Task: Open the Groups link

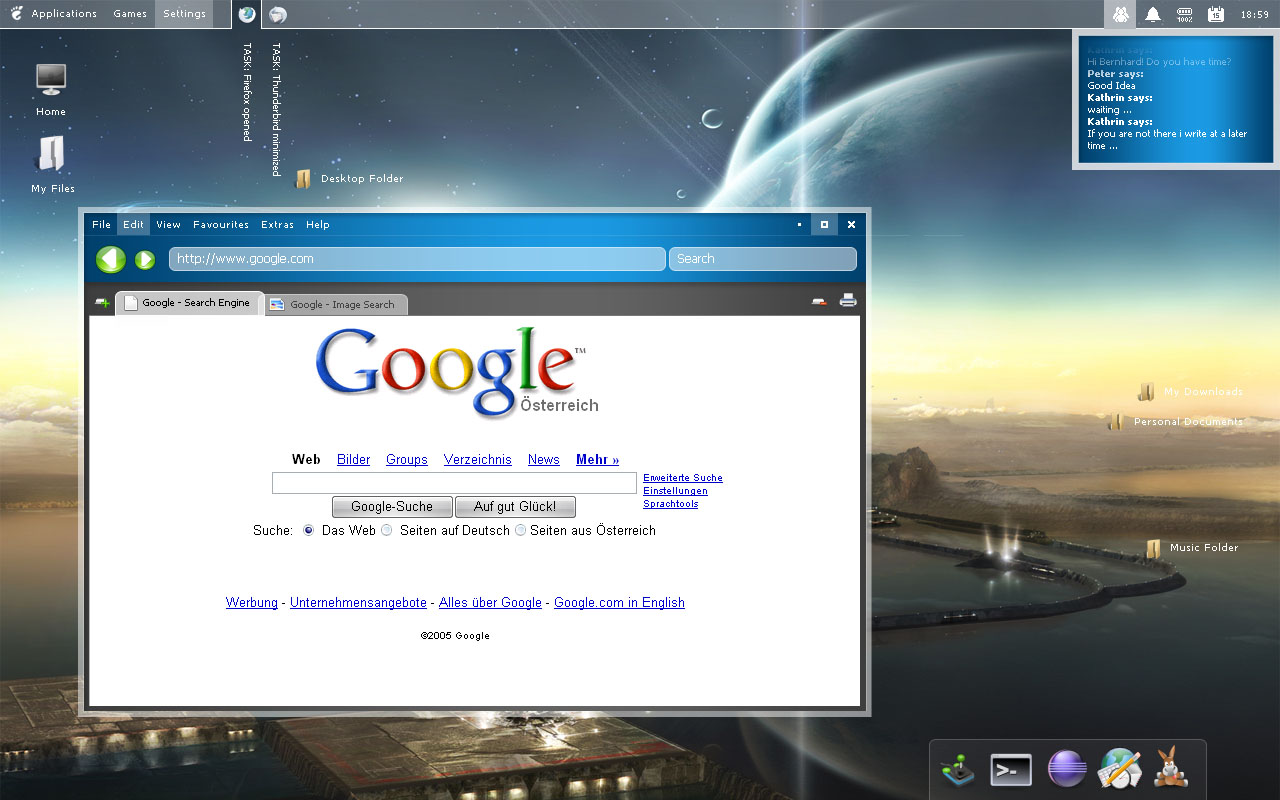Action: pyautogui.click(x=407, y=460)
